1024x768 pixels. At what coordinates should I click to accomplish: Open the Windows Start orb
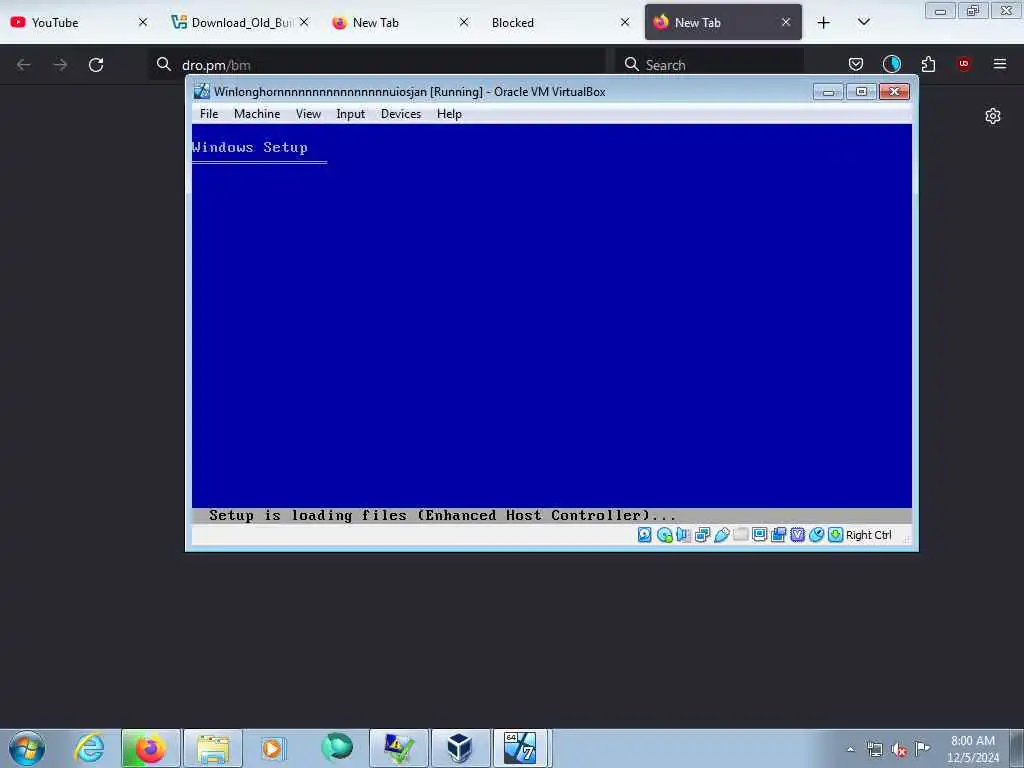point(27,748)
